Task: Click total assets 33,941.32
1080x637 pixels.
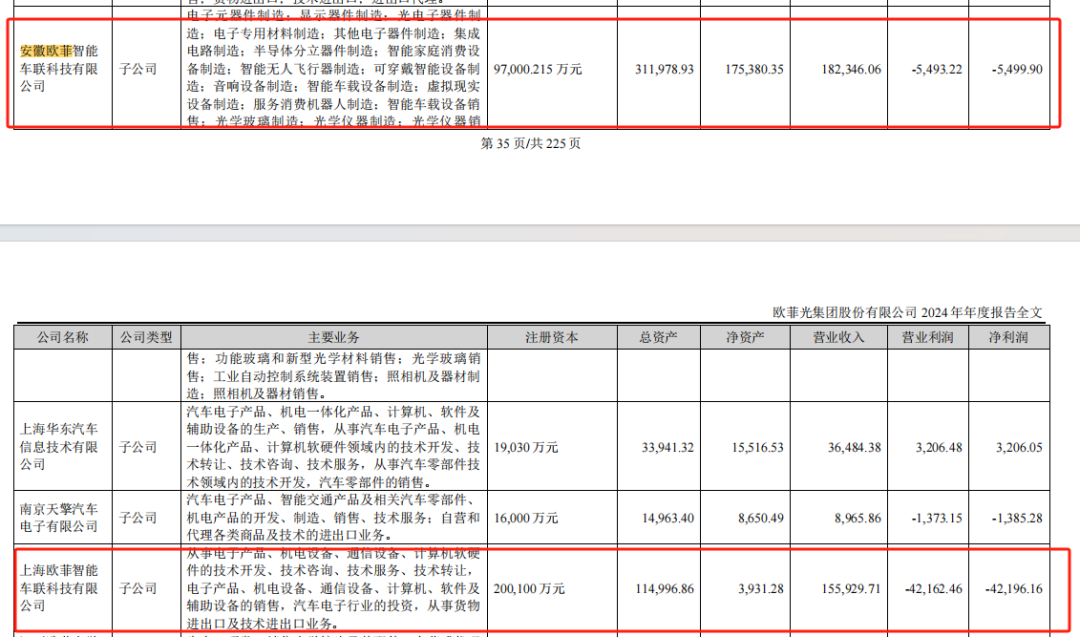Action: (667, 447)
